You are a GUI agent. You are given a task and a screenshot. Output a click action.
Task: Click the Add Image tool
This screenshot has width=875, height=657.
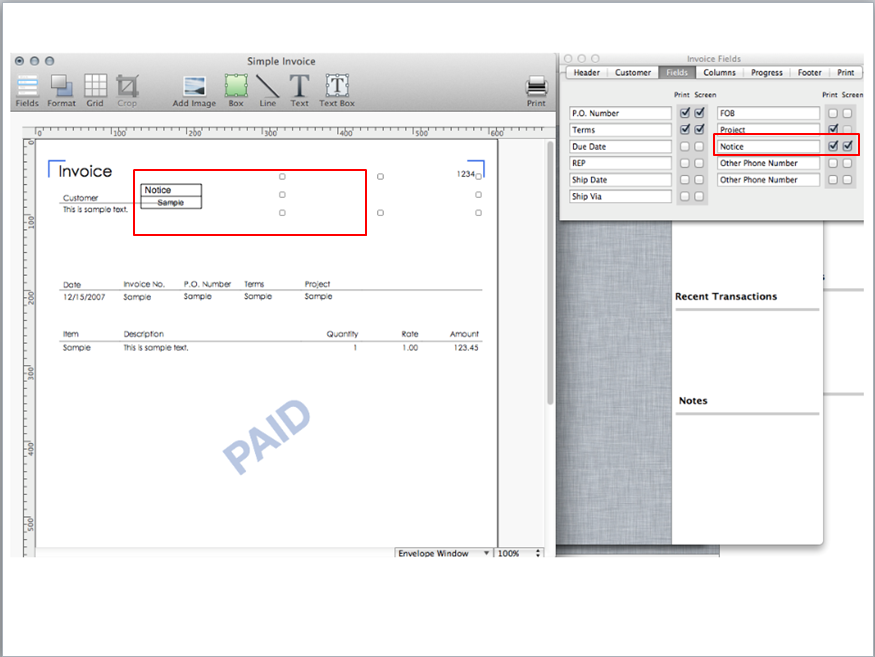coord(194,91)
